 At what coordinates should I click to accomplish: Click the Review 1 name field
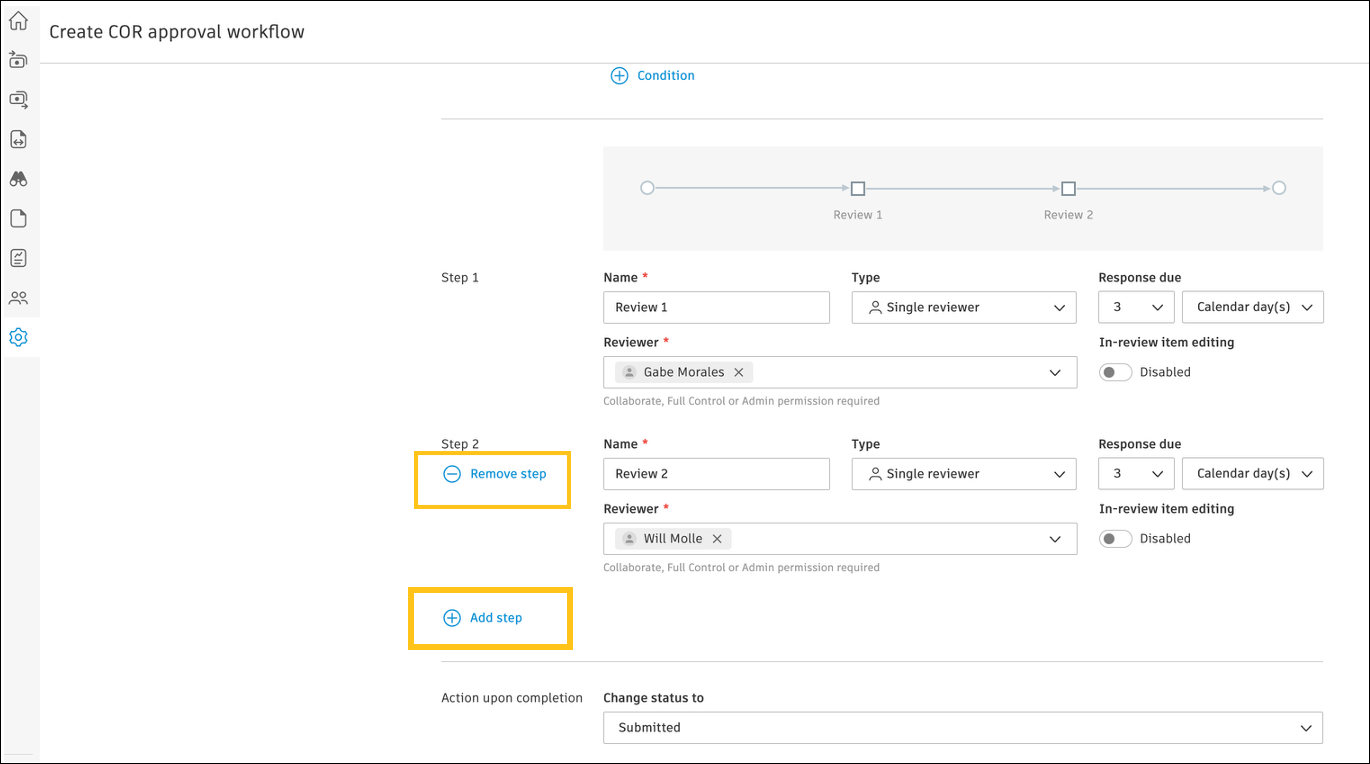coord(716,308)
